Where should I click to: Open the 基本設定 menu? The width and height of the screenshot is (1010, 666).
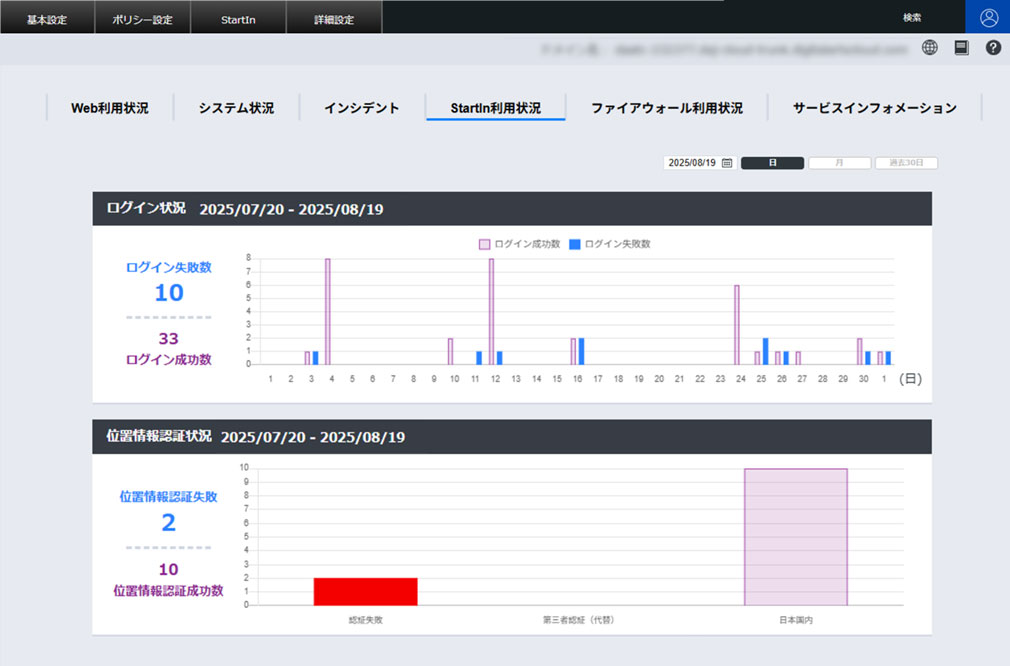[47, 17]
